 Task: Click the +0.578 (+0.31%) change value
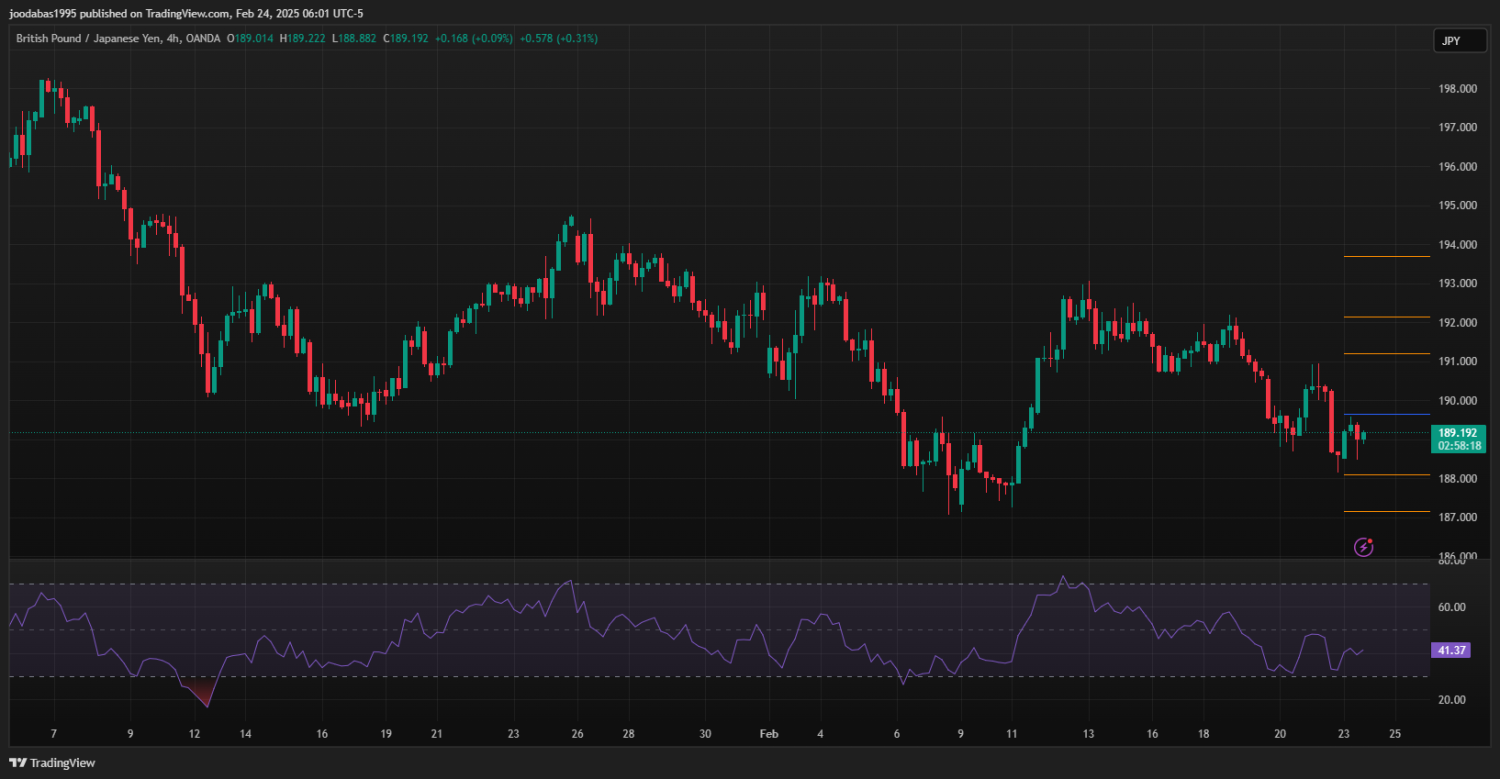point(559,38)
